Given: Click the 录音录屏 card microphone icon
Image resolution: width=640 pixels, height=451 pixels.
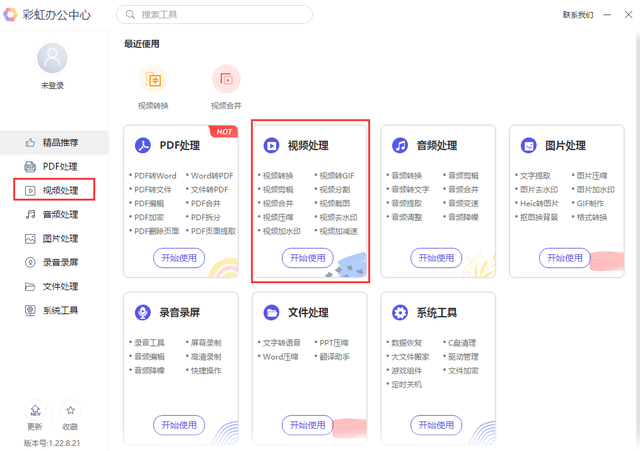Looking at the screenshot, I should [x=143, y=313].
